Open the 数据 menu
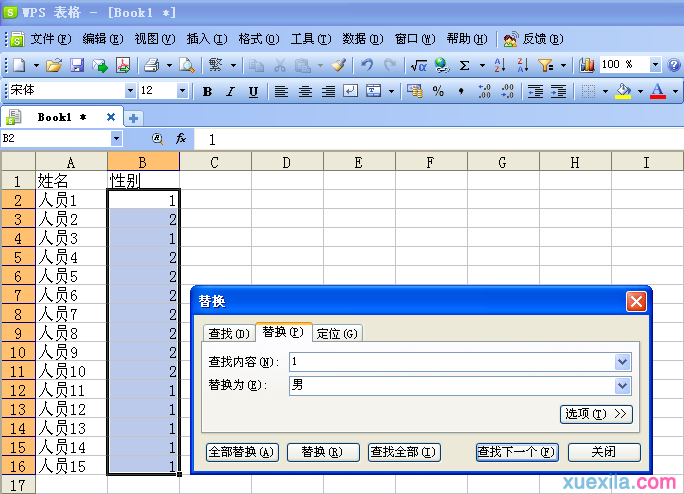Image resolution: width=684 pixels, height=494 pixels. 363,39
